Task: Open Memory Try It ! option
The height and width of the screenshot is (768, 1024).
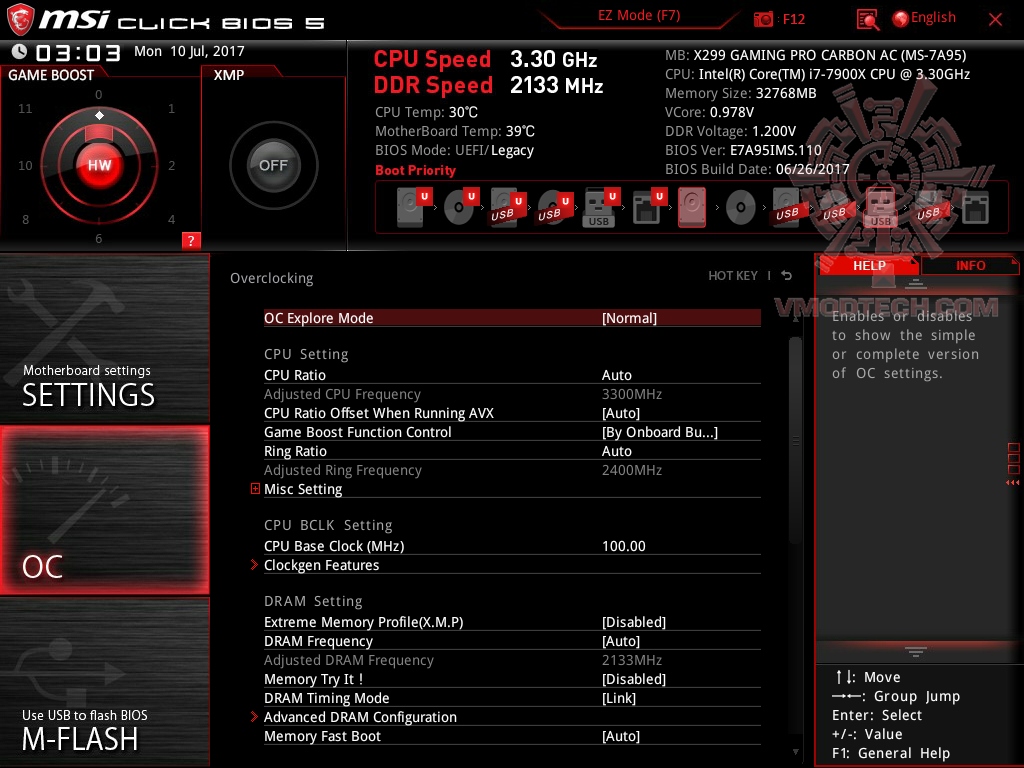Action: point(512,679)
